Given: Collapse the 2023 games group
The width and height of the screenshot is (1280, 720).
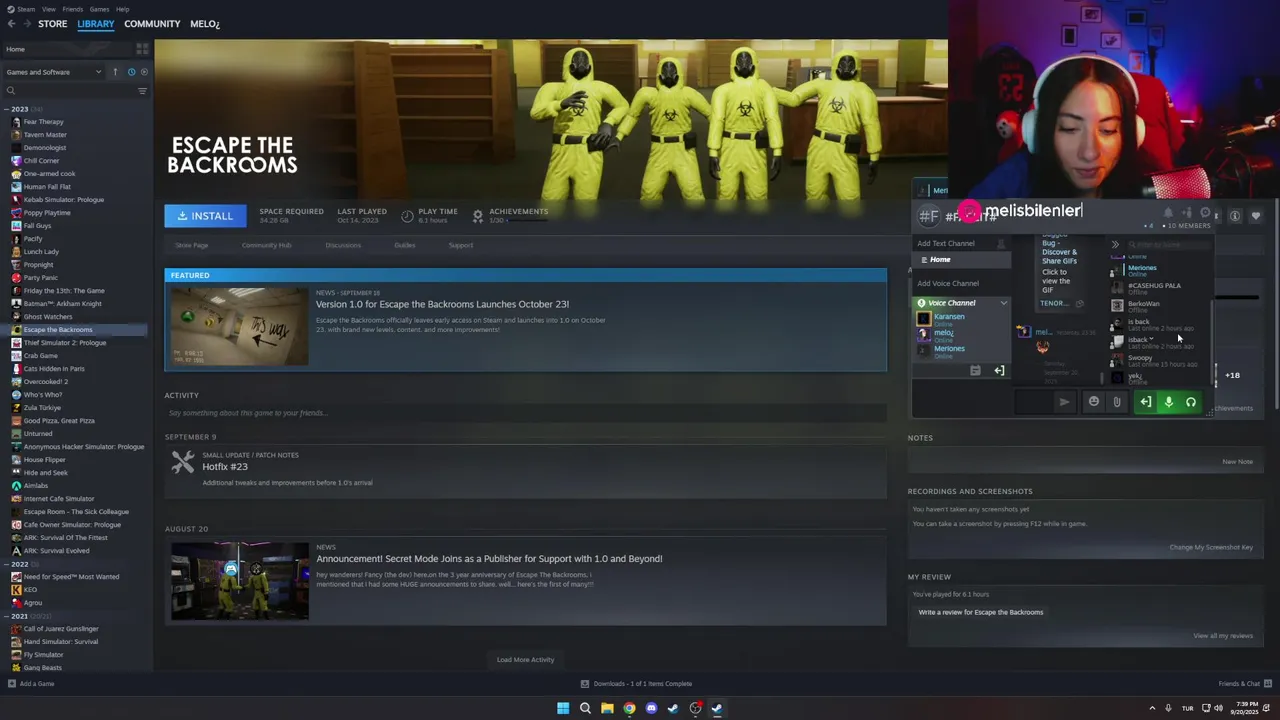Looking at the screenshot, I should 7,109.
